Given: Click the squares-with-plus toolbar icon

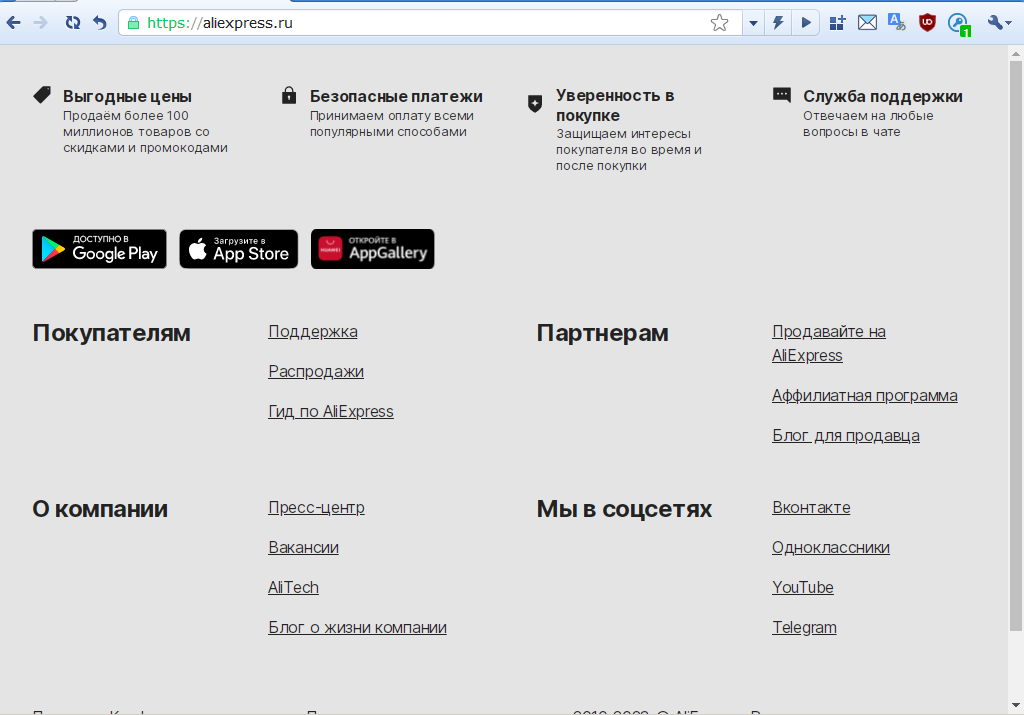Looking at the screenshot, I should pyautogui.click(x=837, y=23).
